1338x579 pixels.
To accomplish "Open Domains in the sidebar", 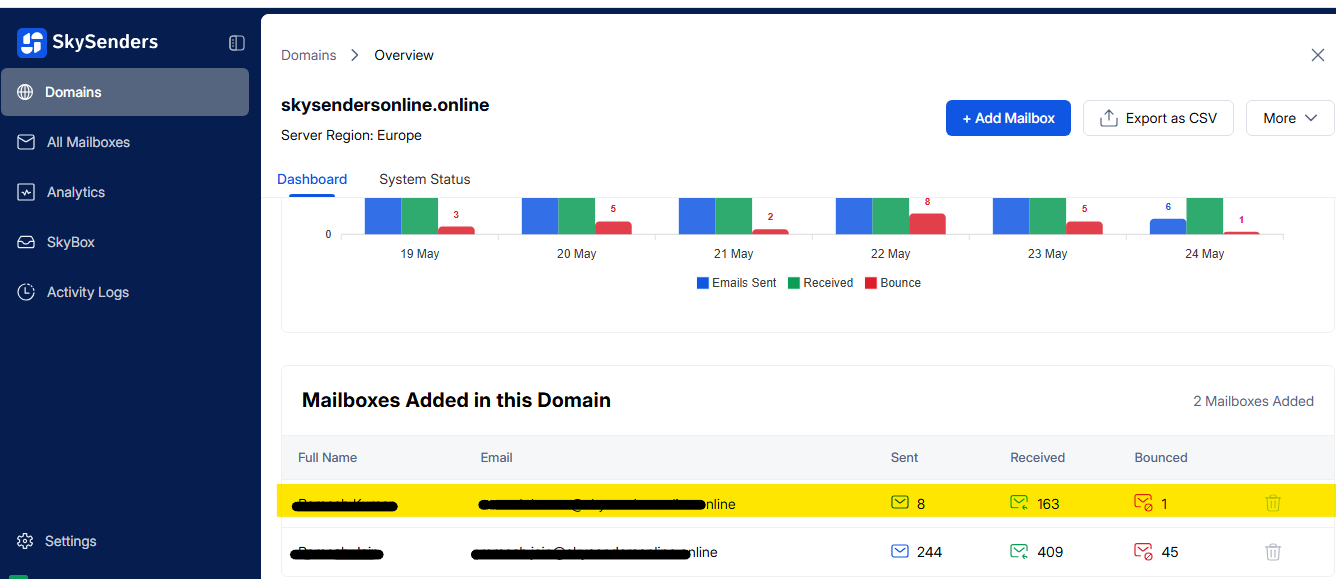I will [x=125, y=92].
